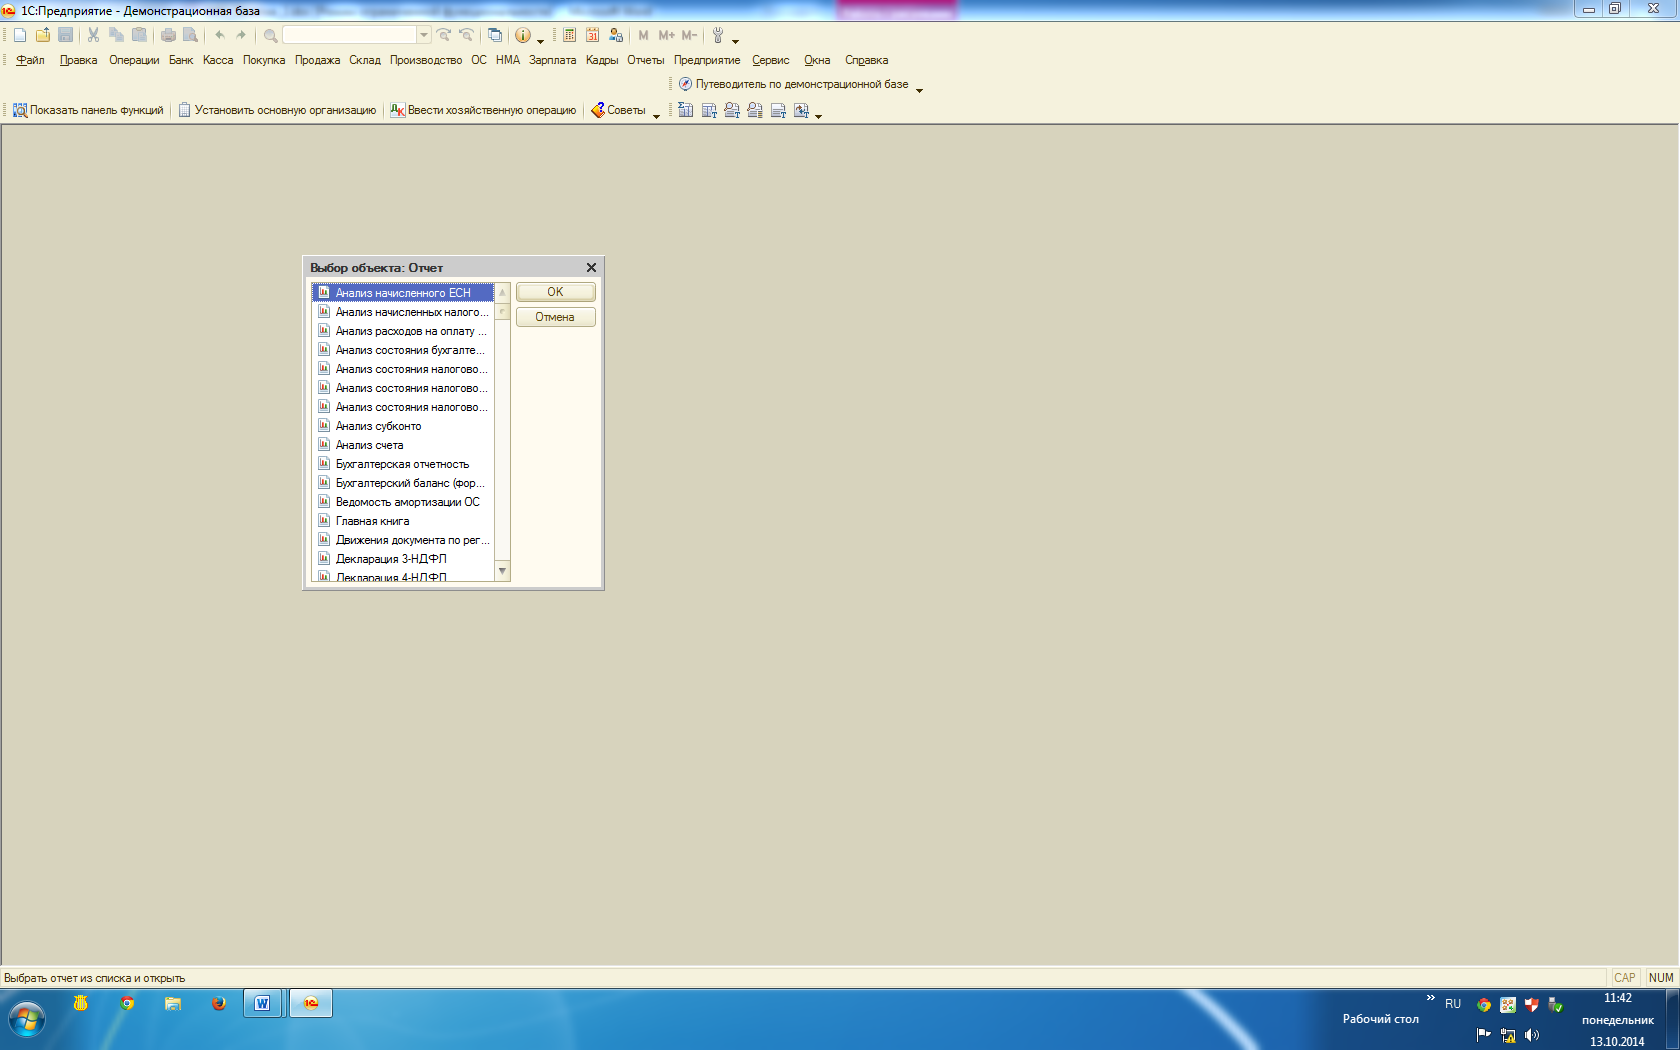Select Декларация 3-НДФЛ in the list
Viewport: 1680px width, 1050px height.
403,559
